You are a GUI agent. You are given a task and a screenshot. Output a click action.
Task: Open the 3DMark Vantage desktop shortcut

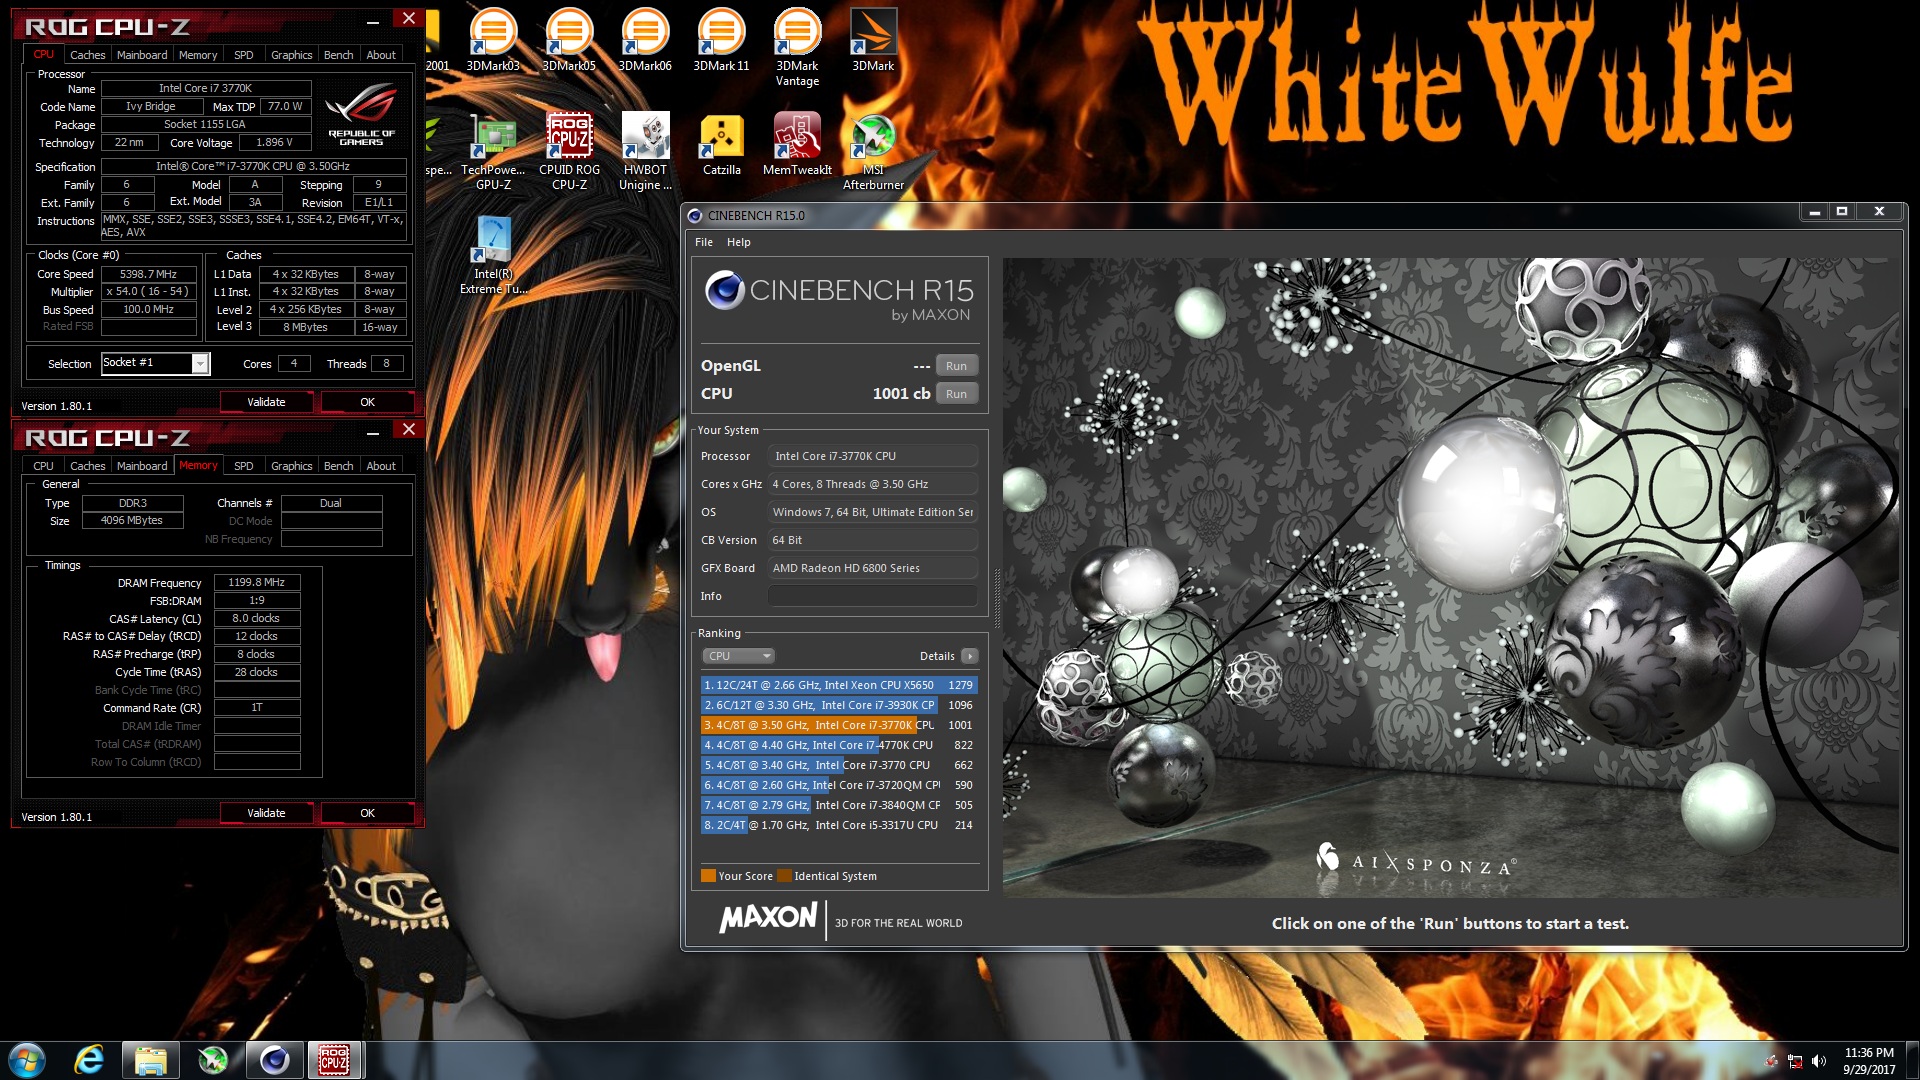pos(797,47)
